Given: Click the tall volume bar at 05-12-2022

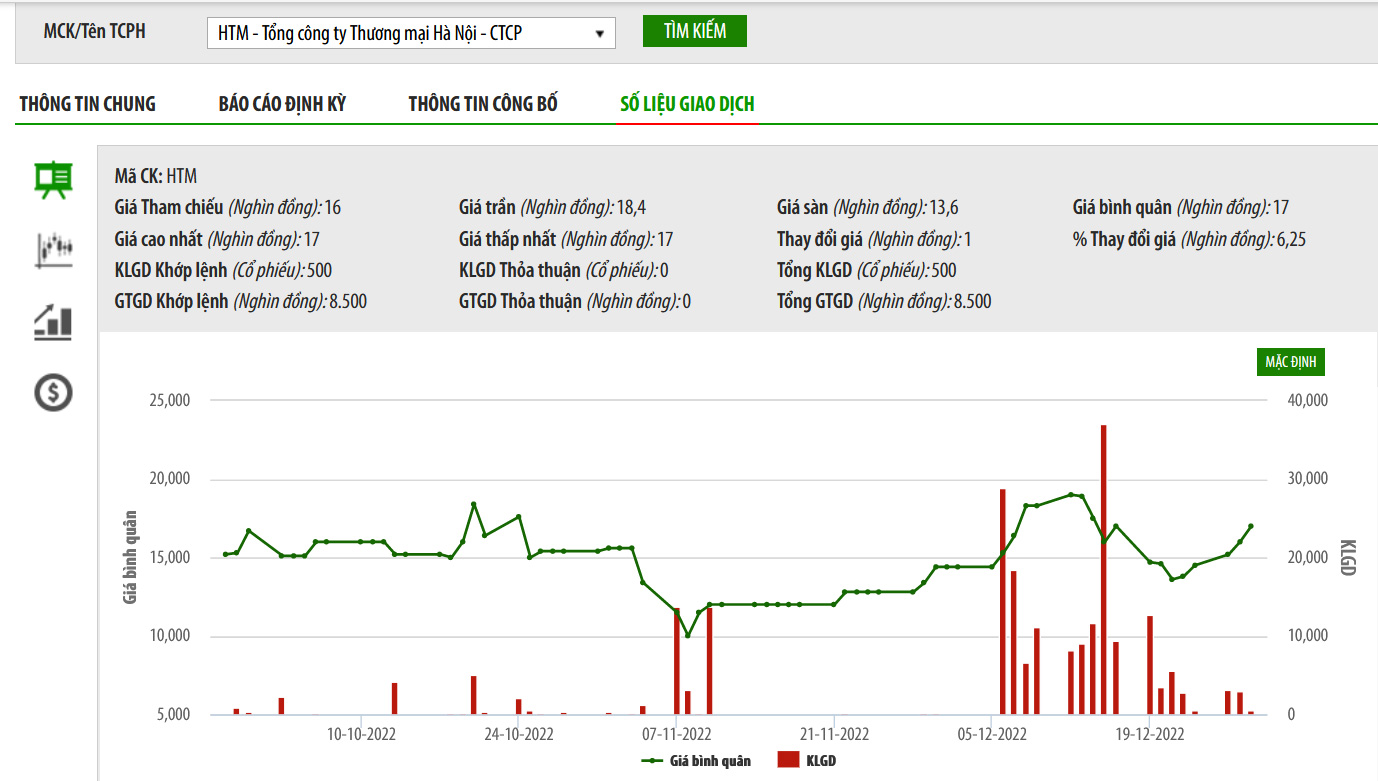Looking at the screenshot, I should pos(1003,600).
